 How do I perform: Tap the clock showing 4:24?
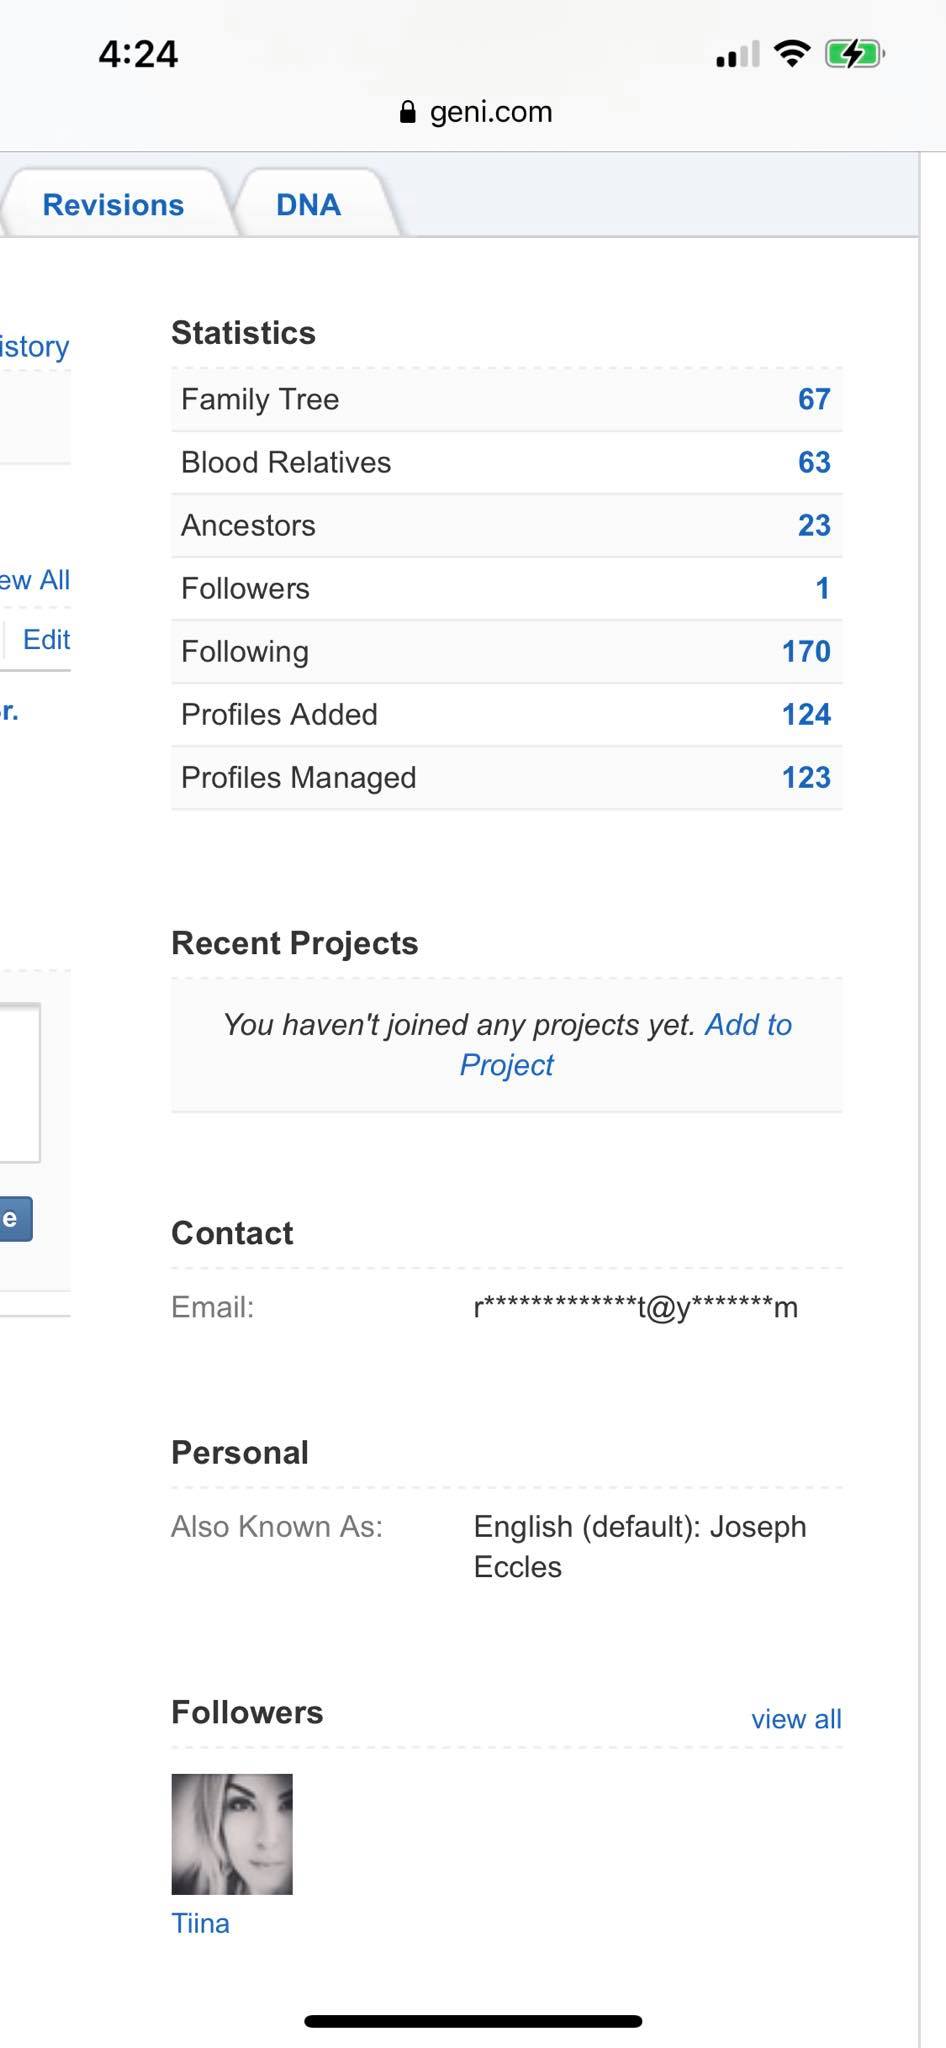138,54
